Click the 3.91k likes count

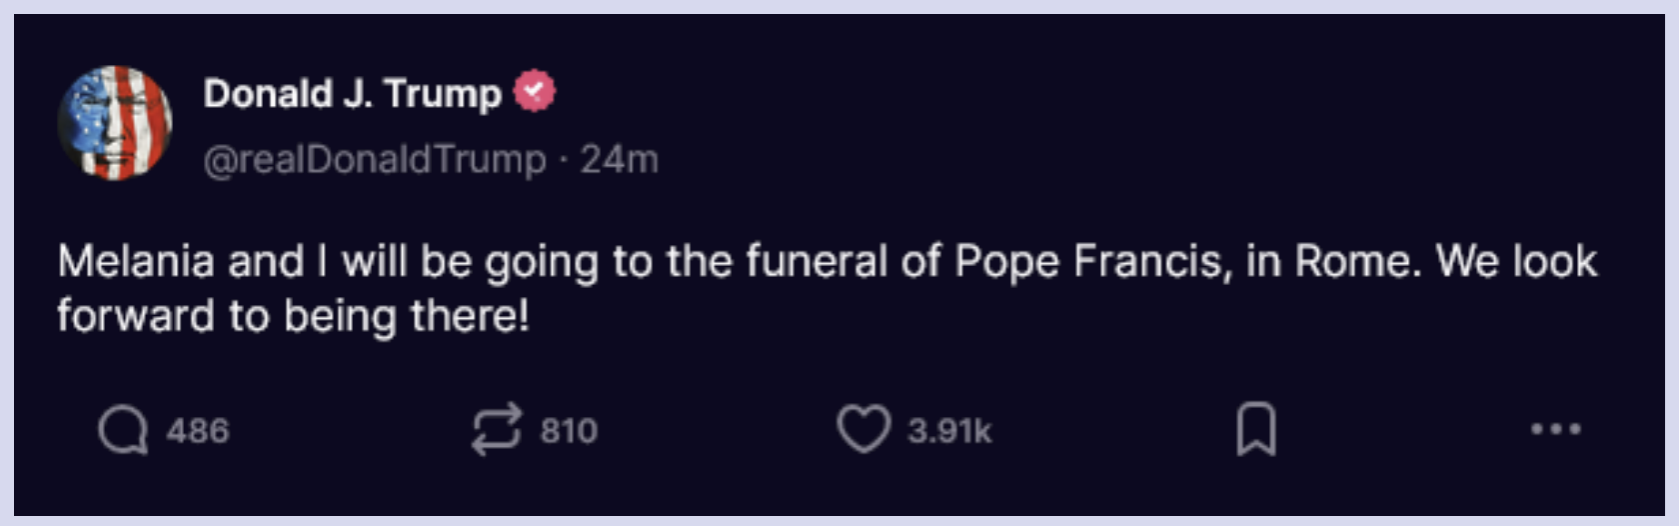(x=949, y=431)
